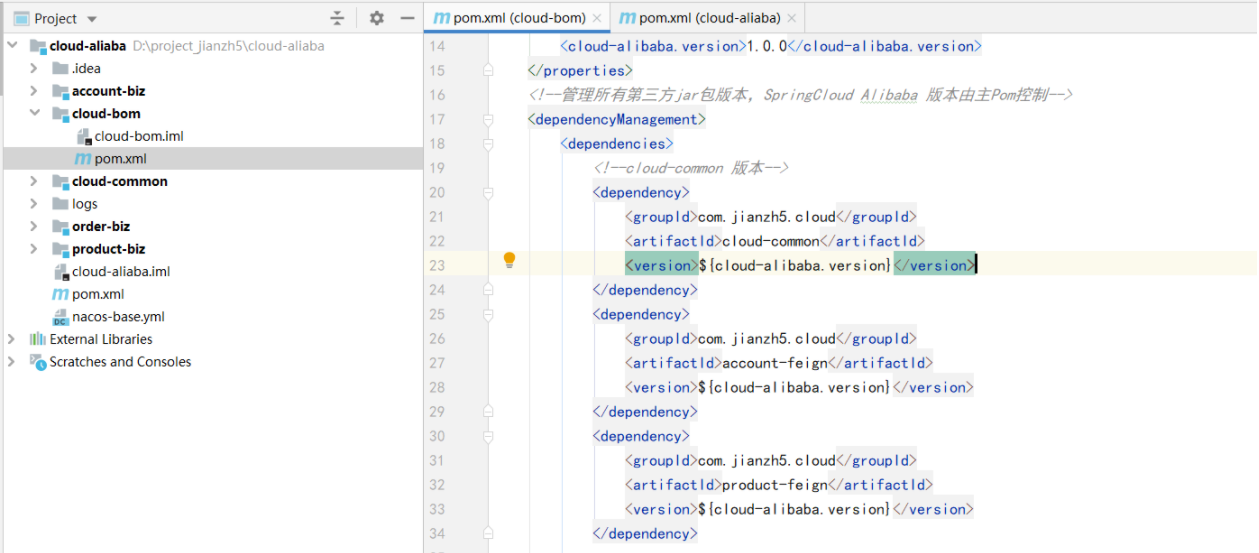Click 1.0.0 version value on line 14
The image size is (1259, 553).
point(768,46)
